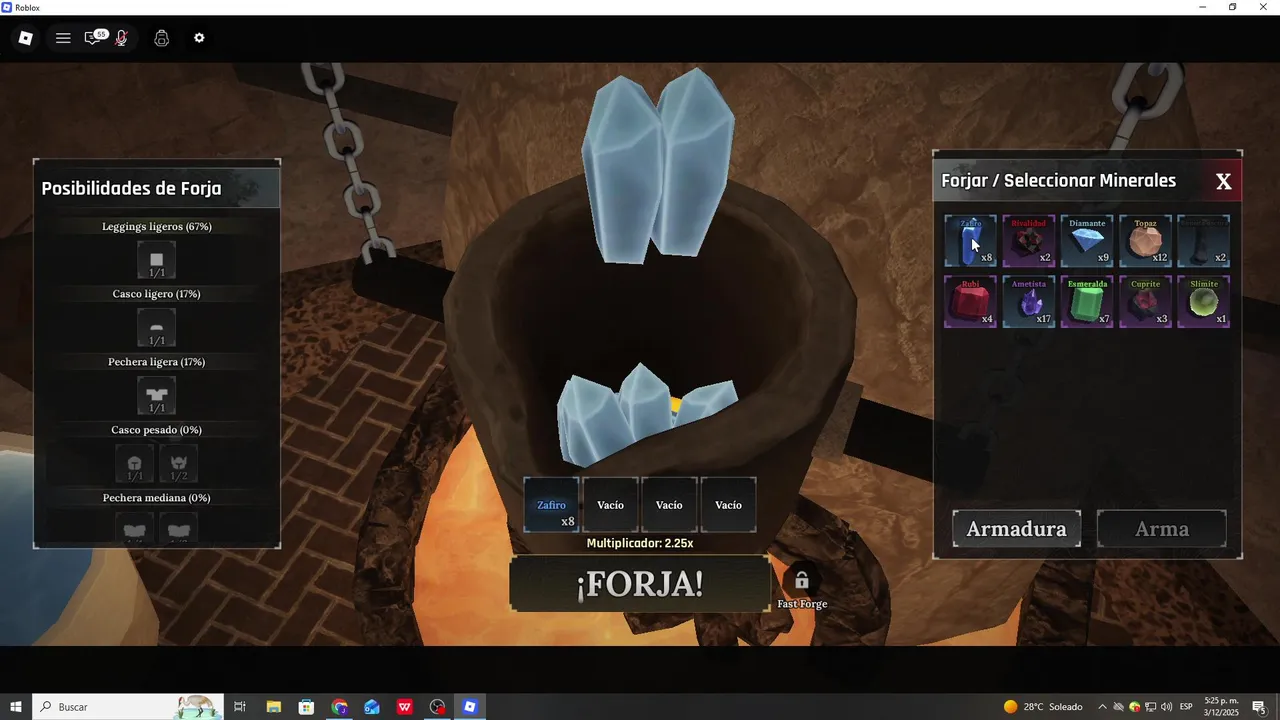Click the Casco pesado 1/1 thumbnail
The image size is (1280, 720).
click(x=135, y=464)
